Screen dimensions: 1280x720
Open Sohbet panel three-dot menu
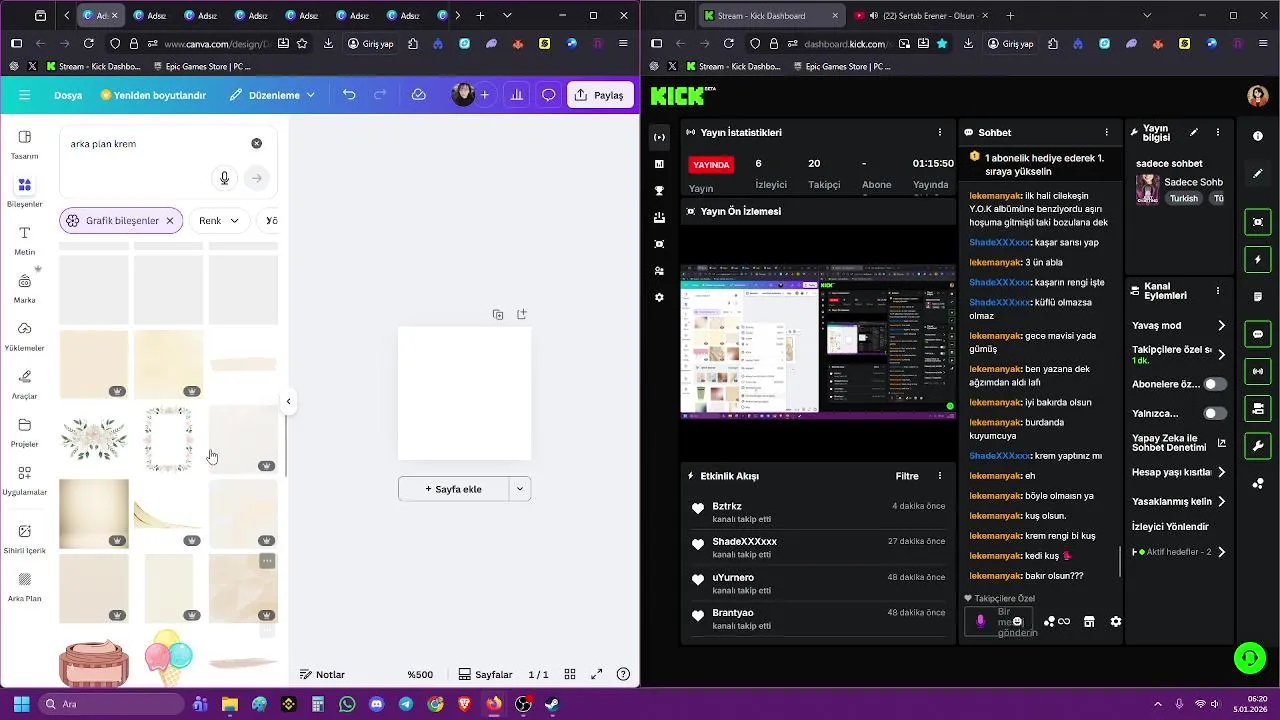coord(1106,132)
